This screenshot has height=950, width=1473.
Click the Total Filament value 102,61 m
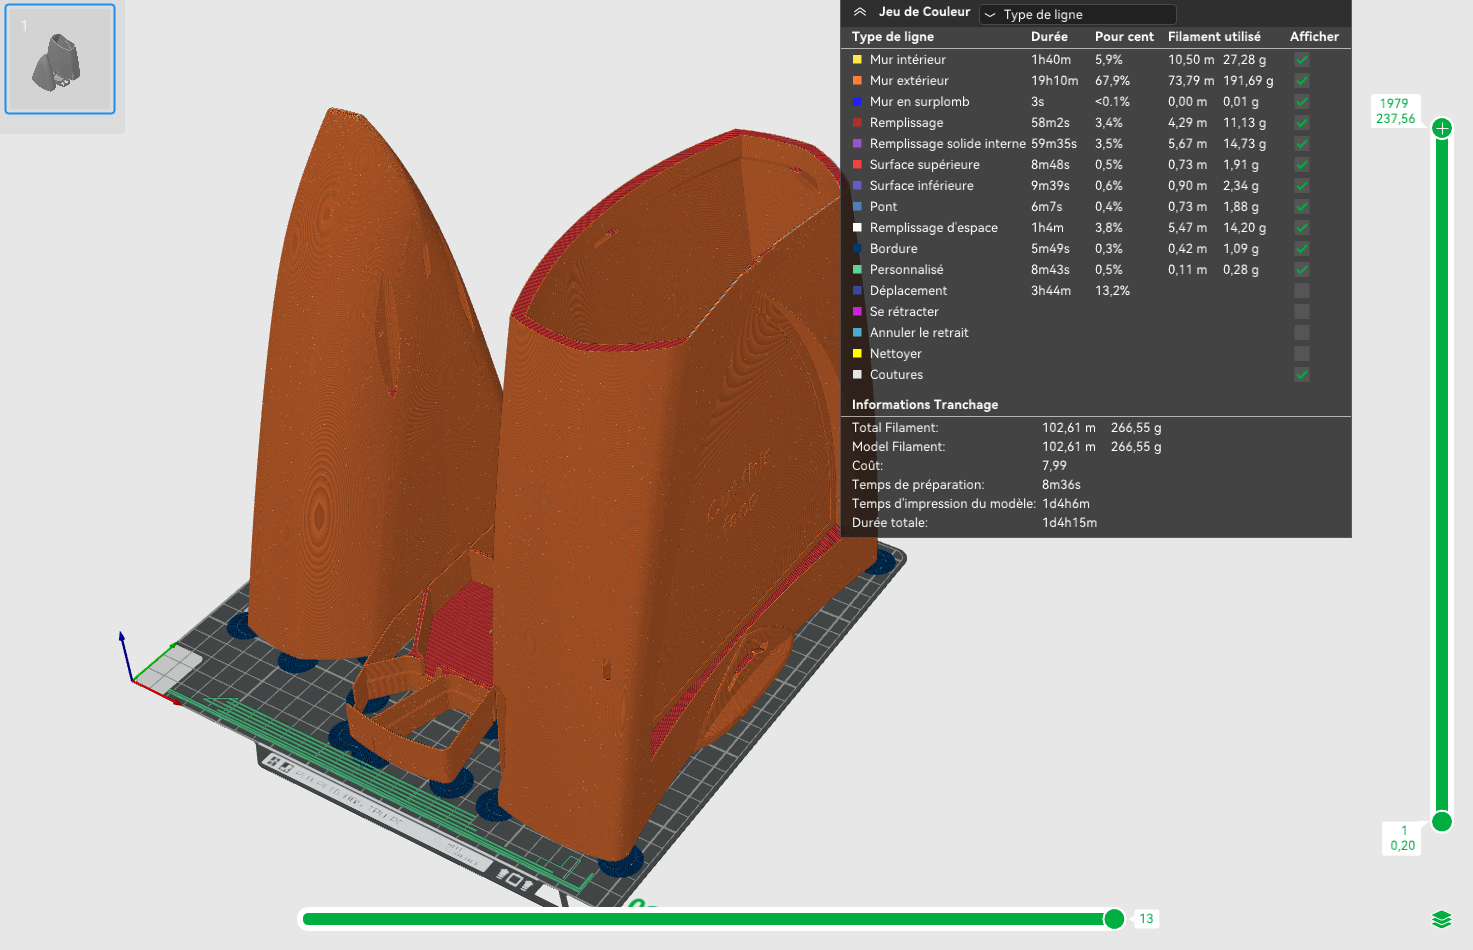click(1069, 428)
